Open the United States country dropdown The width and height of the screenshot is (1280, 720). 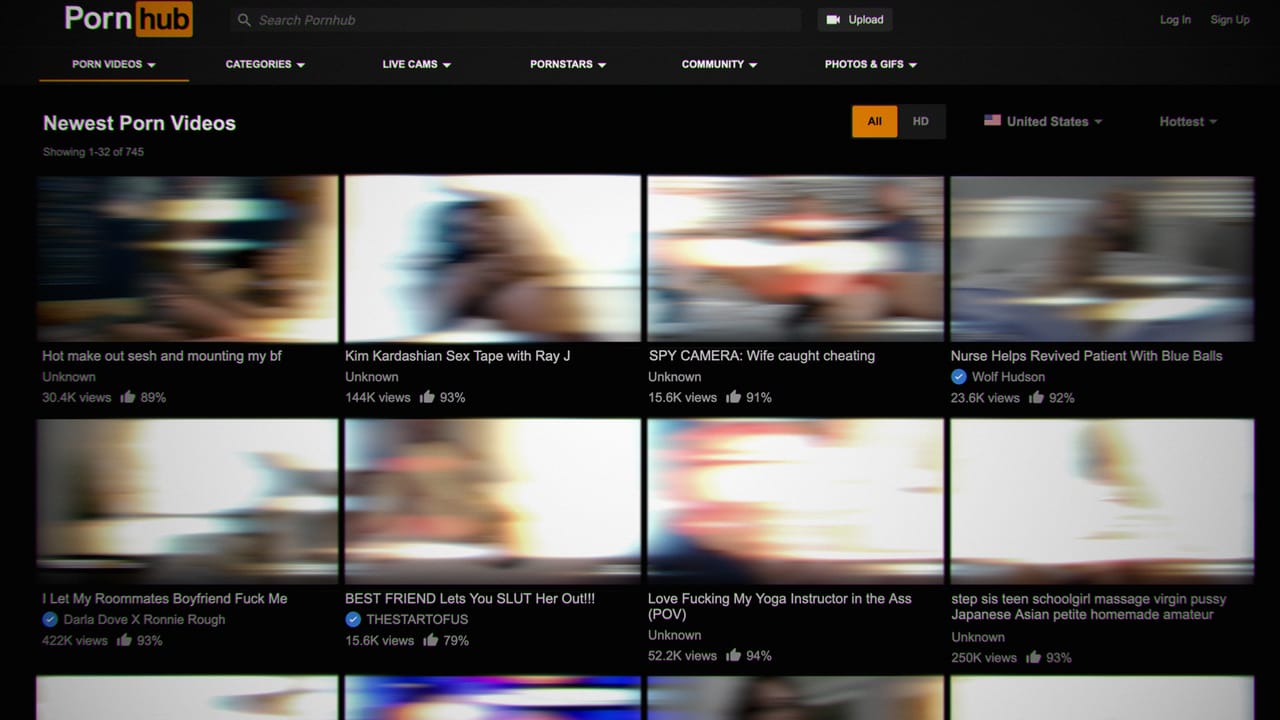1043,121
